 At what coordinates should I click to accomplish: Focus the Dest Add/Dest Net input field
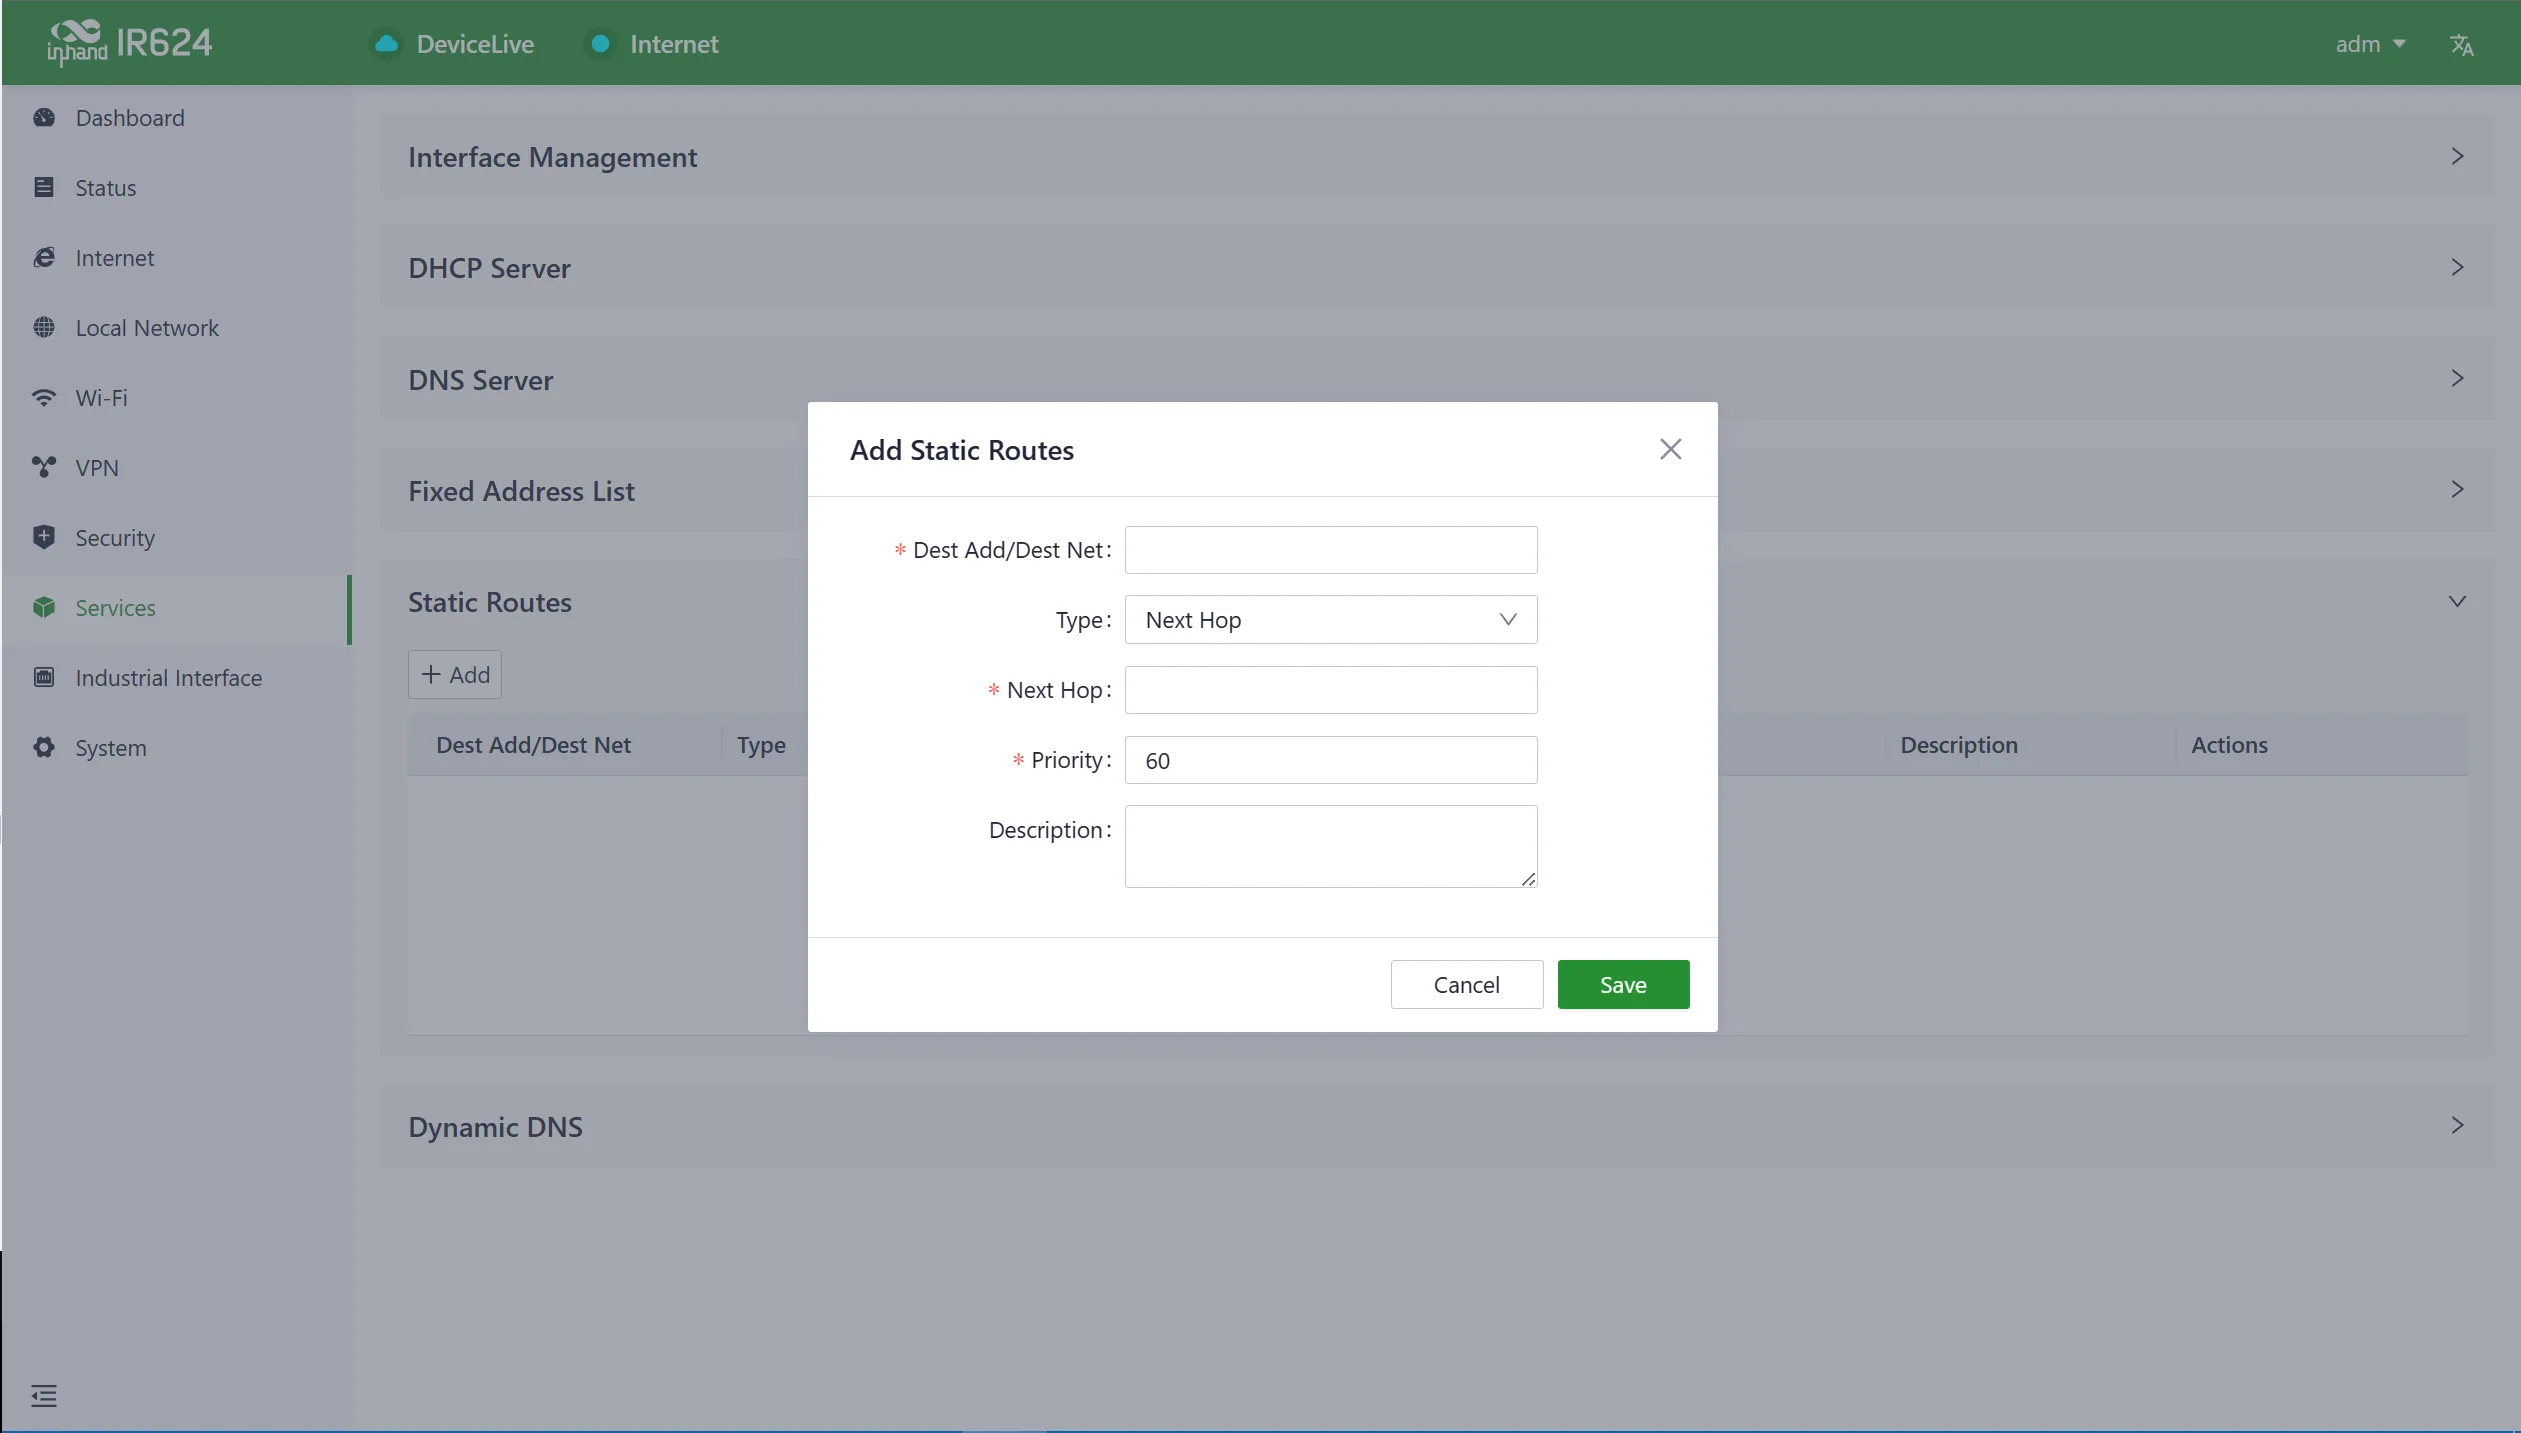pos(1330,550)
